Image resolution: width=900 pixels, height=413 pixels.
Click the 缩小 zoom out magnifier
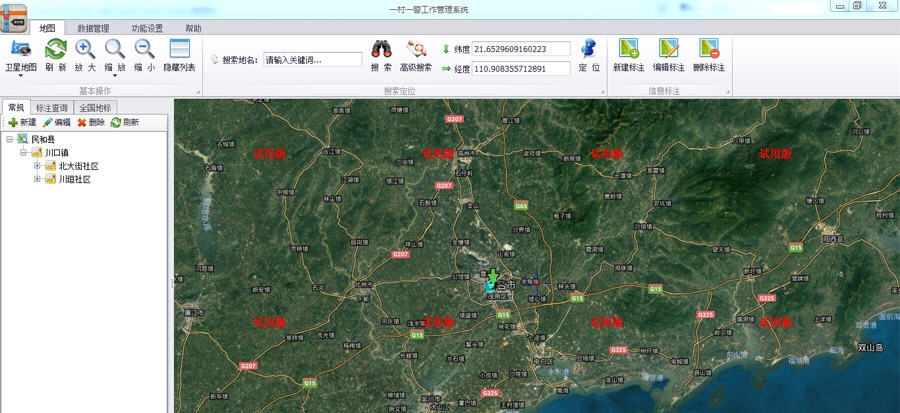pos(144,49)
